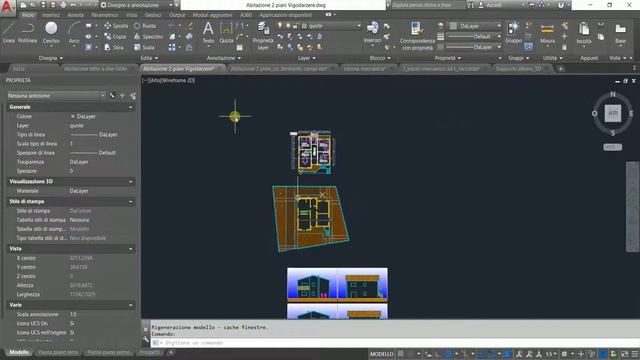
Task: Click the [Alto] viewport control label
Action: (x=155, y=80)
